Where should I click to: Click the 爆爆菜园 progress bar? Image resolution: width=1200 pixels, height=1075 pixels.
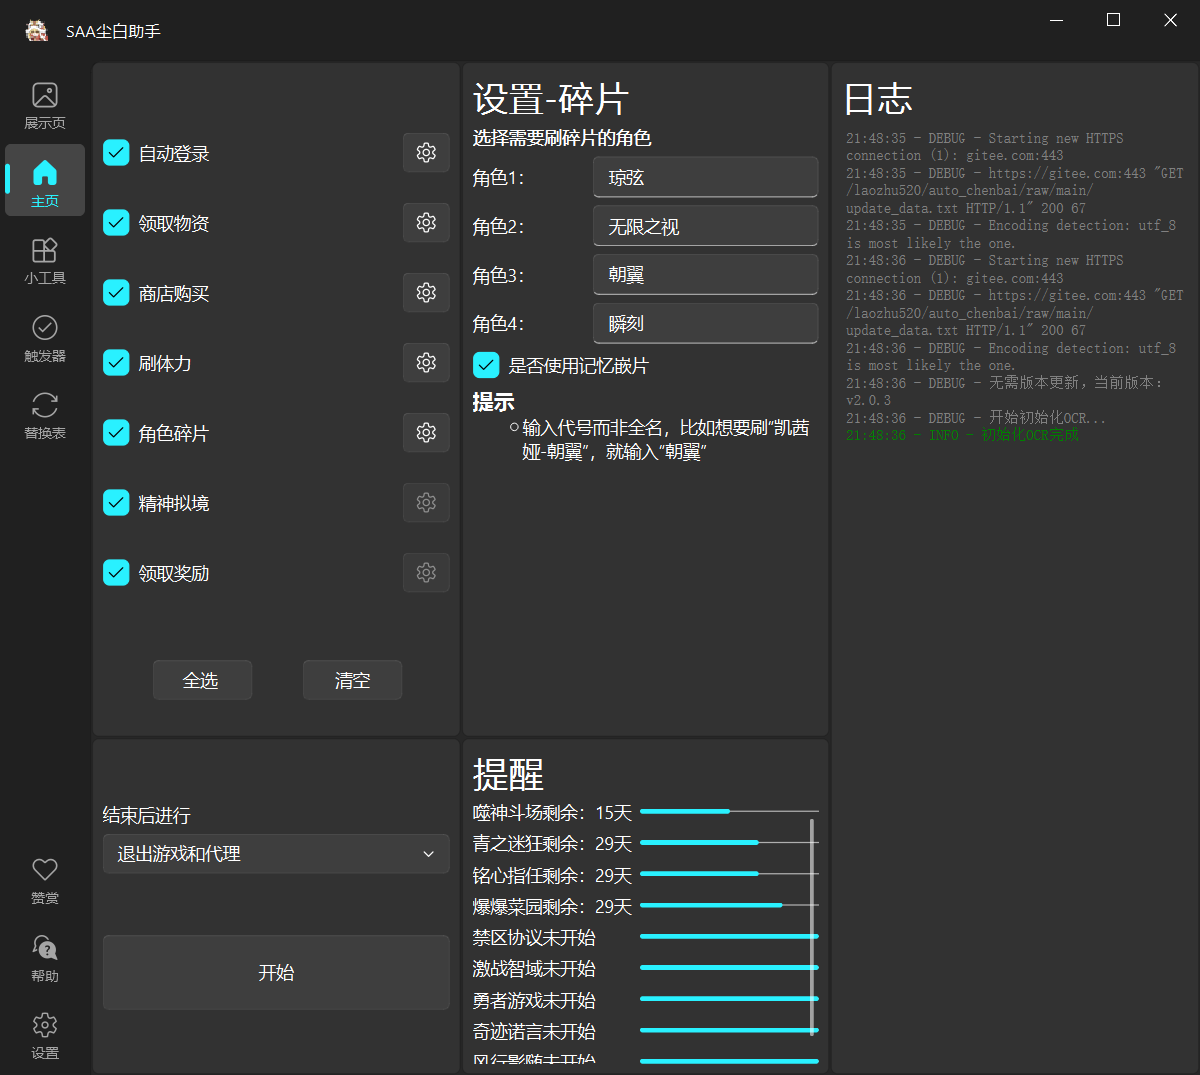click(729, 905)
